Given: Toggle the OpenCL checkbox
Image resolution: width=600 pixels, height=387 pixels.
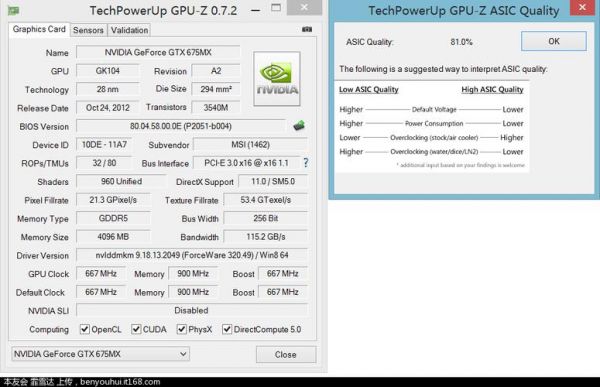Looking at the screenshot, I should pyautogui.click(x=85, y=329).
